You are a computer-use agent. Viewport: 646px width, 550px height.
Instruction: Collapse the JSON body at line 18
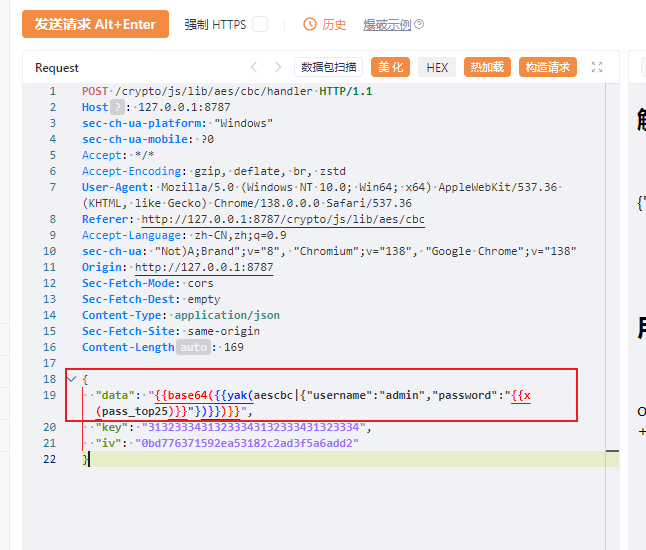pyautogui.click(x=72, y=379)
